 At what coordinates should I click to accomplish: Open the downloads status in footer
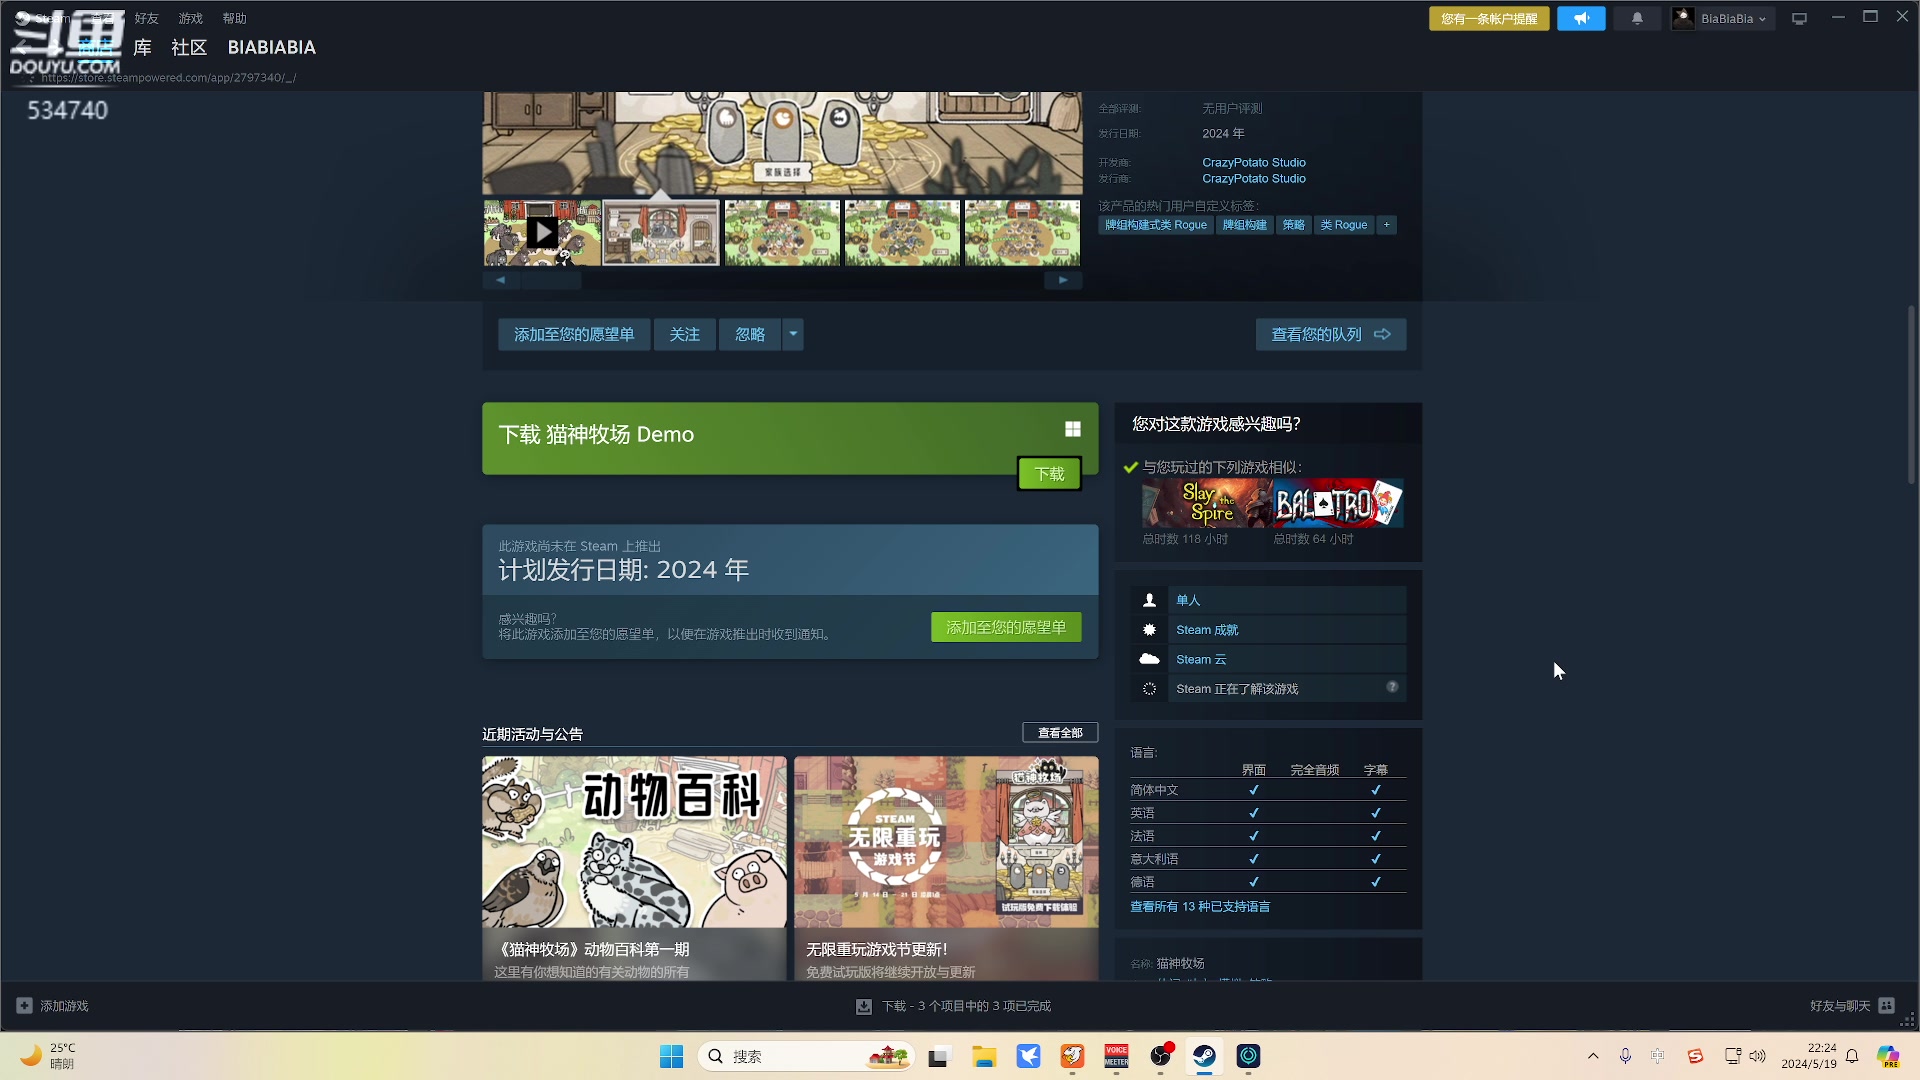coord(954,1006)
